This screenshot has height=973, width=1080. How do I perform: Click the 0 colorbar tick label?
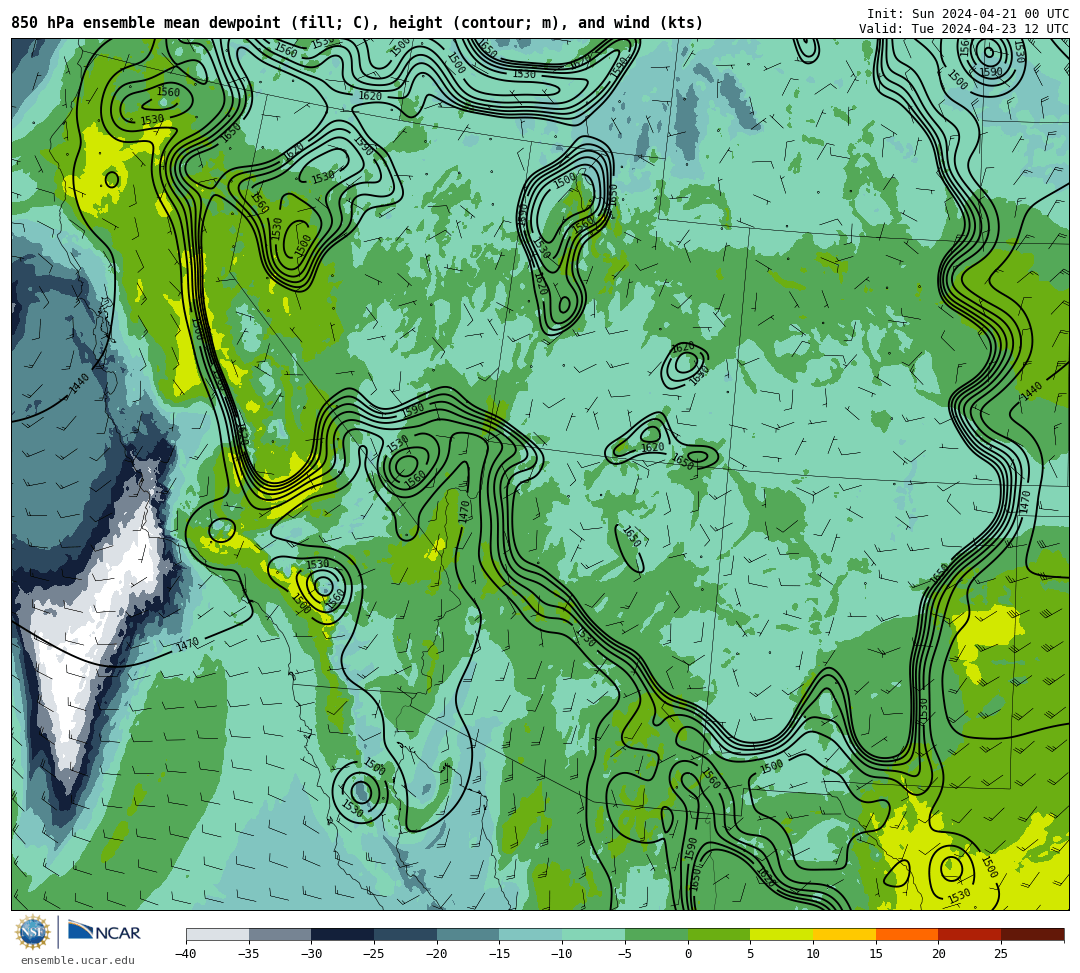click(x=688, y=954)
